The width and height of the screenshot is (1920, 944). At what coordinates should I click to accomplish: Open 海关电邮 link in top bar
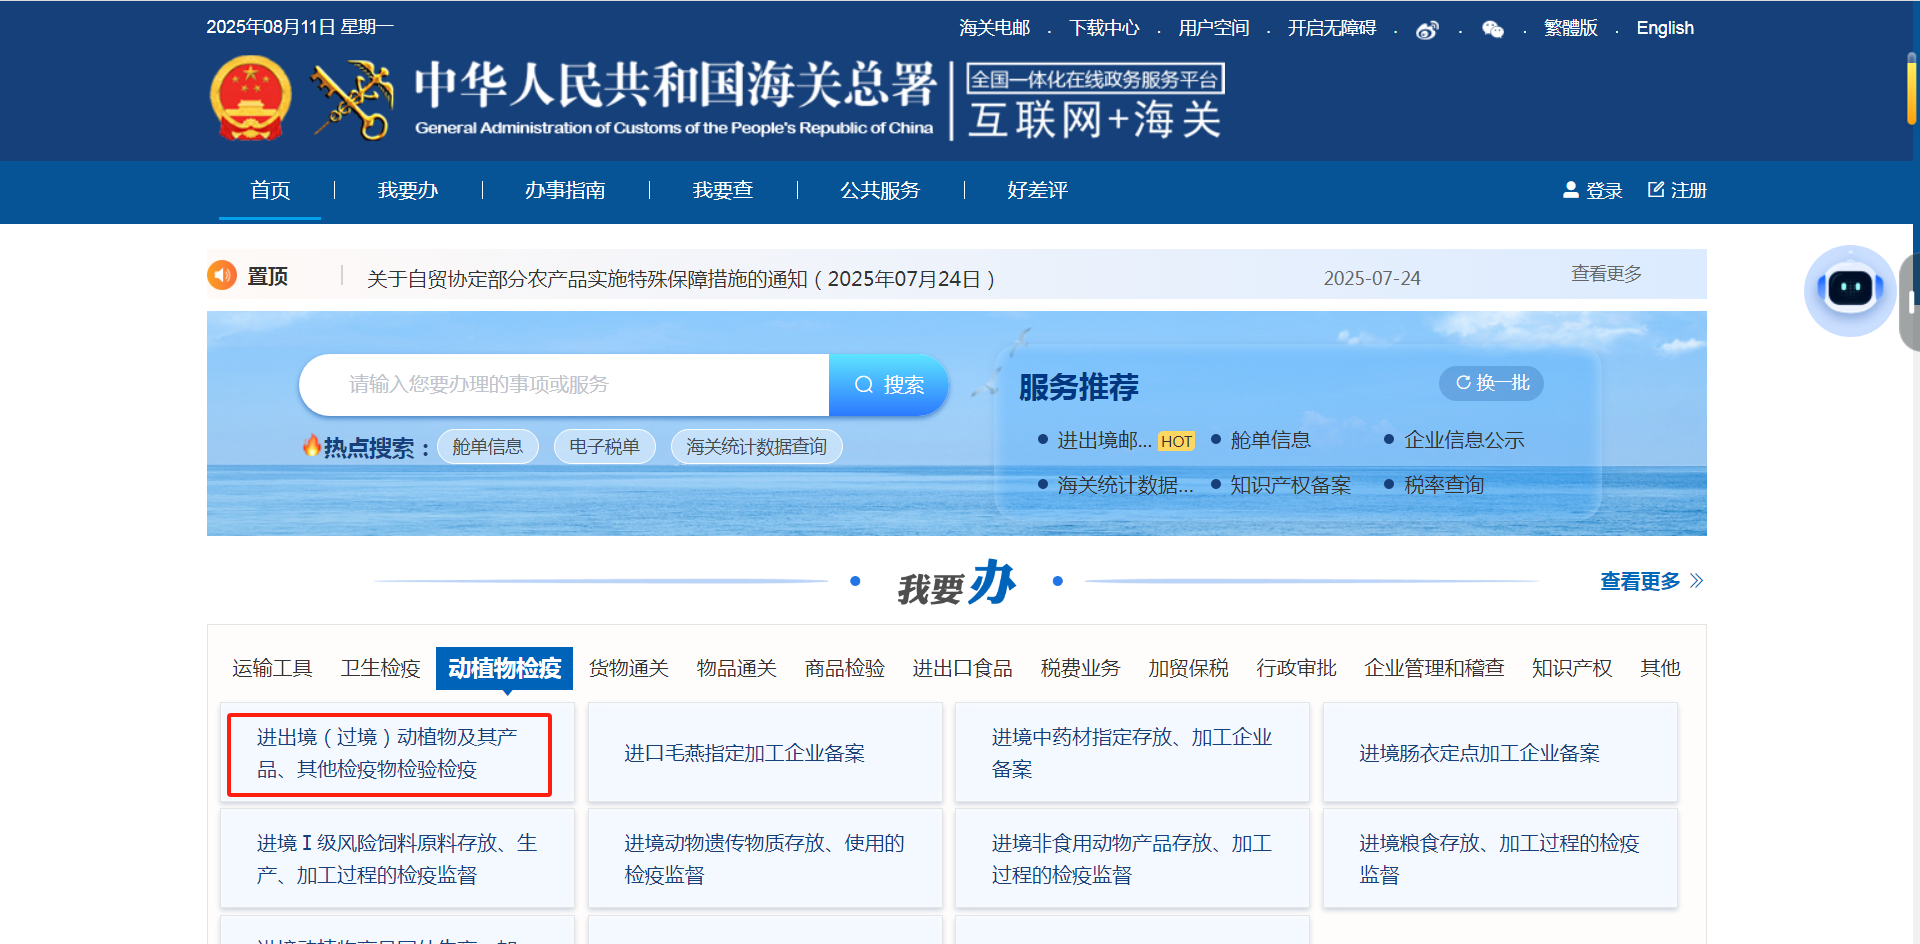click(x=994, y=28)
